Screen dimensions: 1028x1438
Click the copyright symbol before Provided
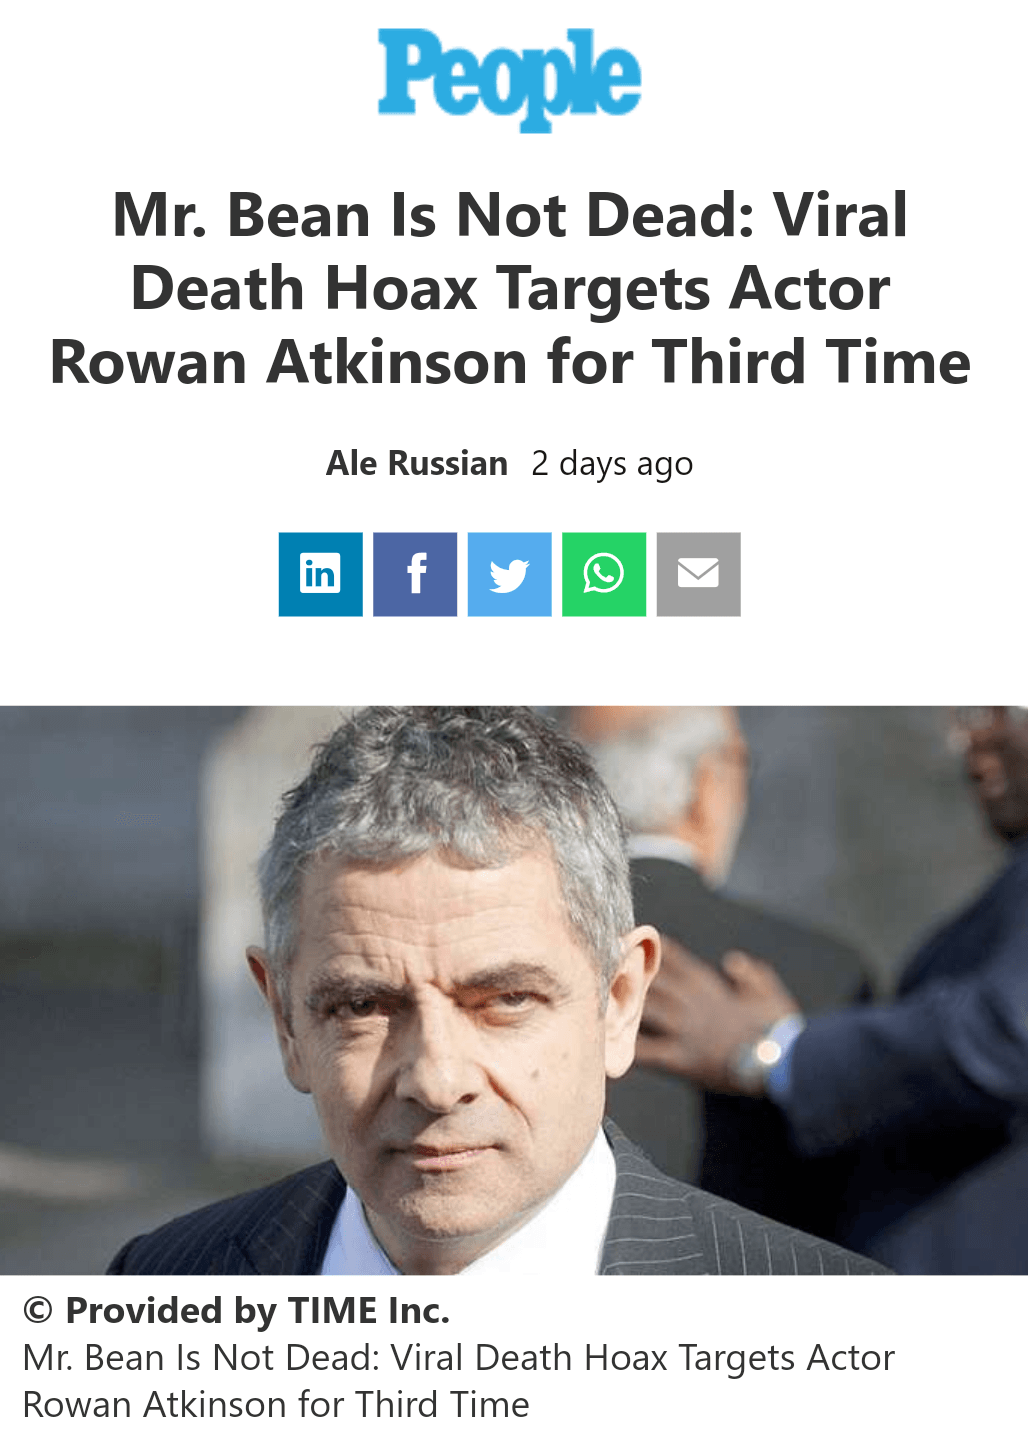click(38, 1310)
